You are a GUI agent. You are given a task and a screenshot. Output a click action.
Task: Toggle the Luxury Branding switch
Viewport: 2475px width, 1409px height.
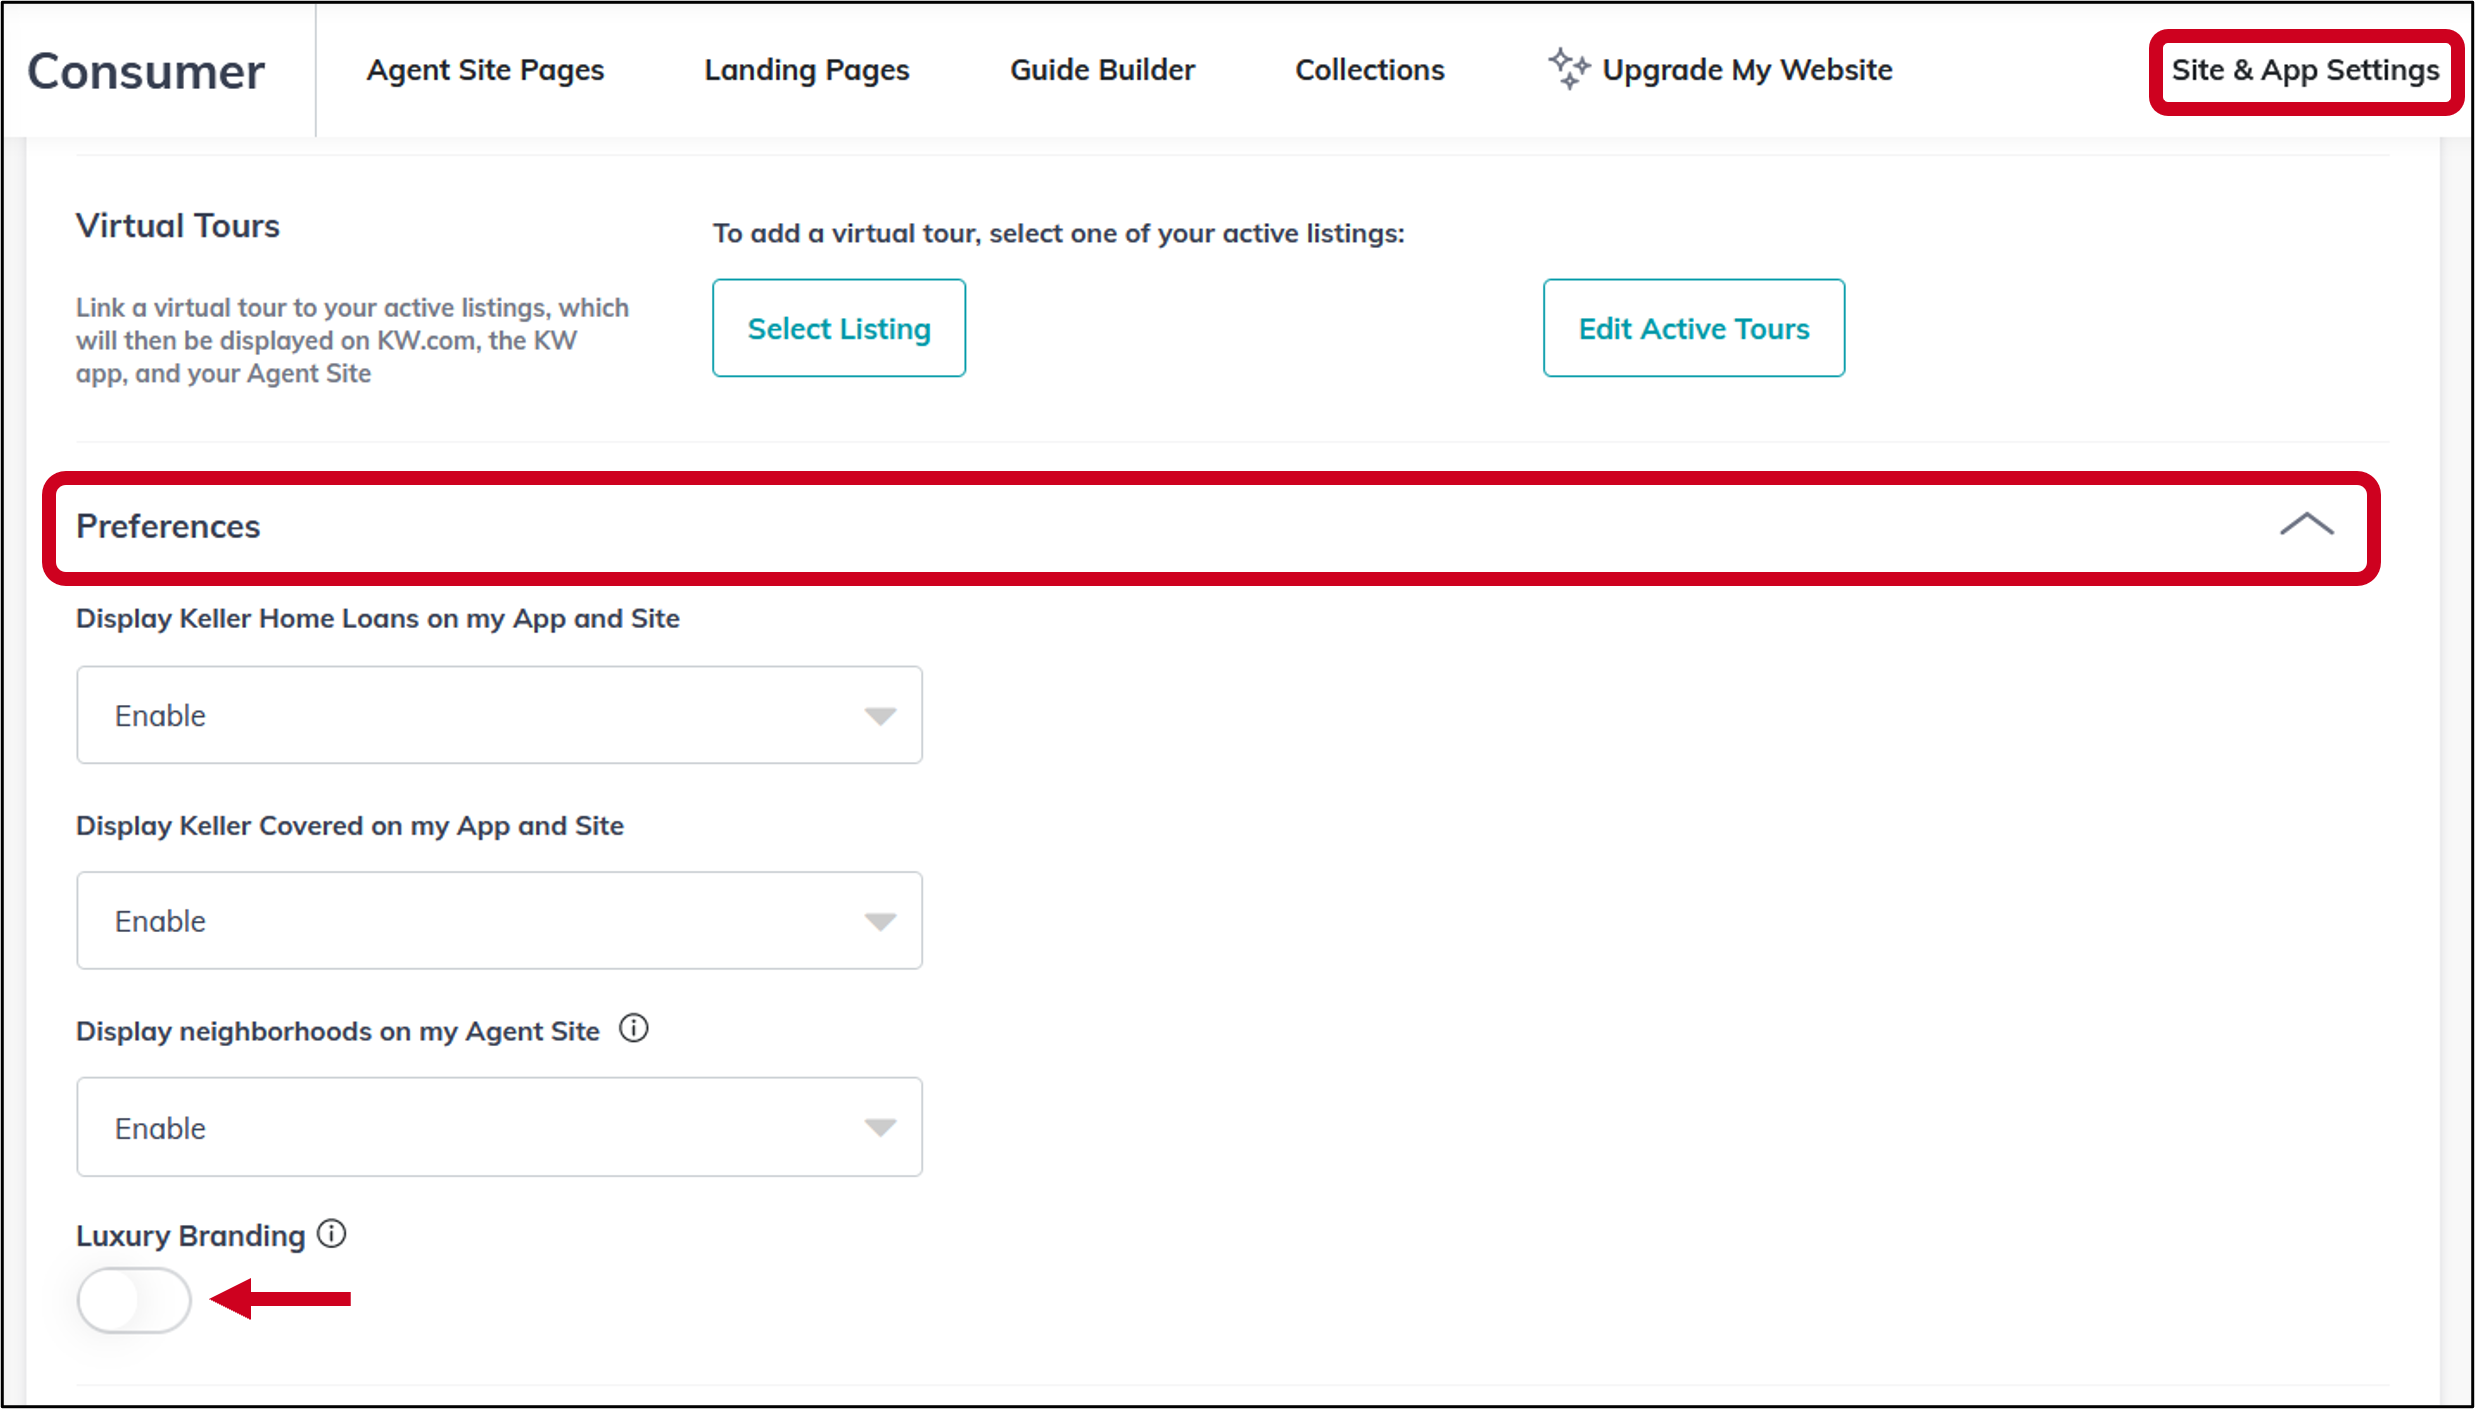[x=134, y=1300]
